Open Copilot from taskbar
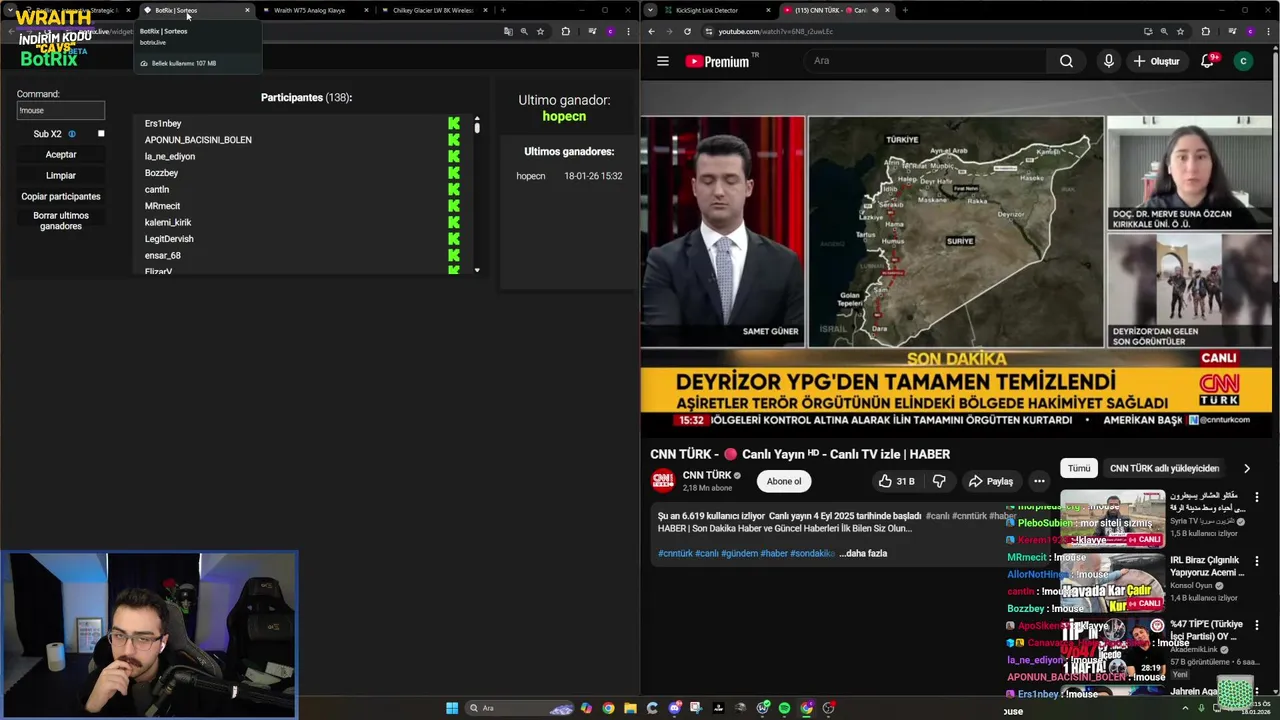This screenshot has height=720, width=1280. click(x=586, y=708)
